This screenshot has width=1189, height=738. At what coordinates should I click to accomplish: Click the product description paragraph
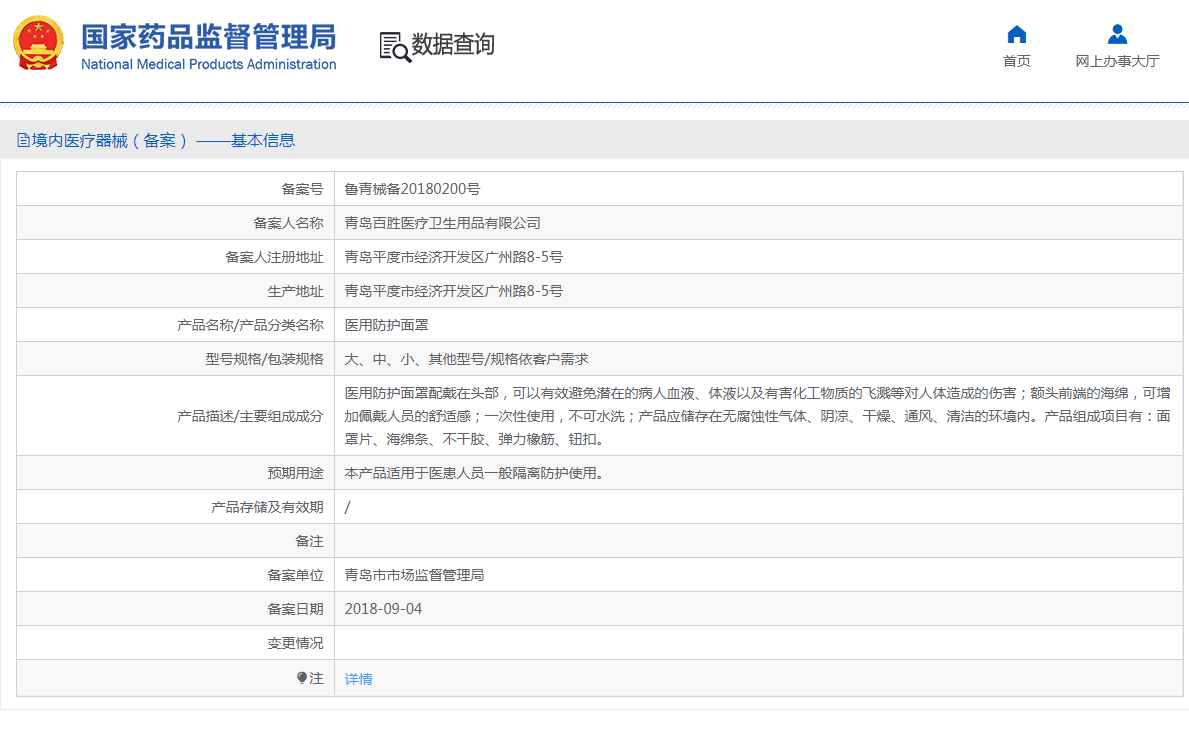click(x=758, y=416)
